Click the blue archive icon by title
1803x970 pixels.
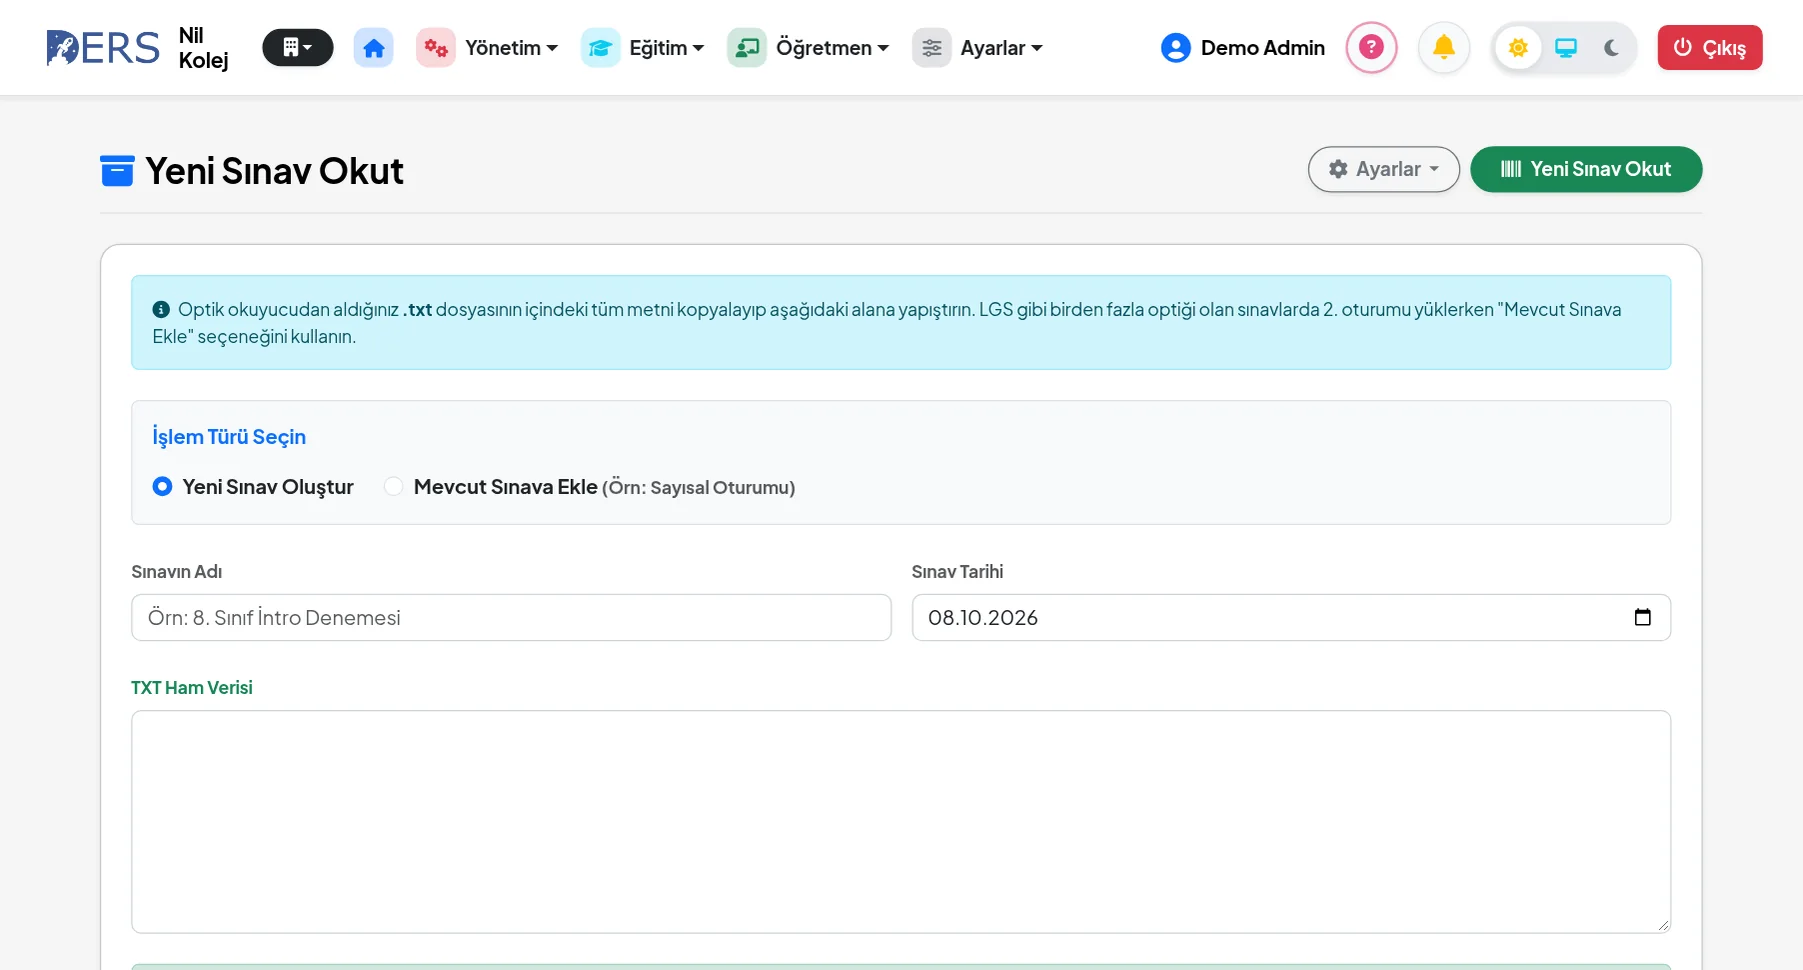point(117,171)
